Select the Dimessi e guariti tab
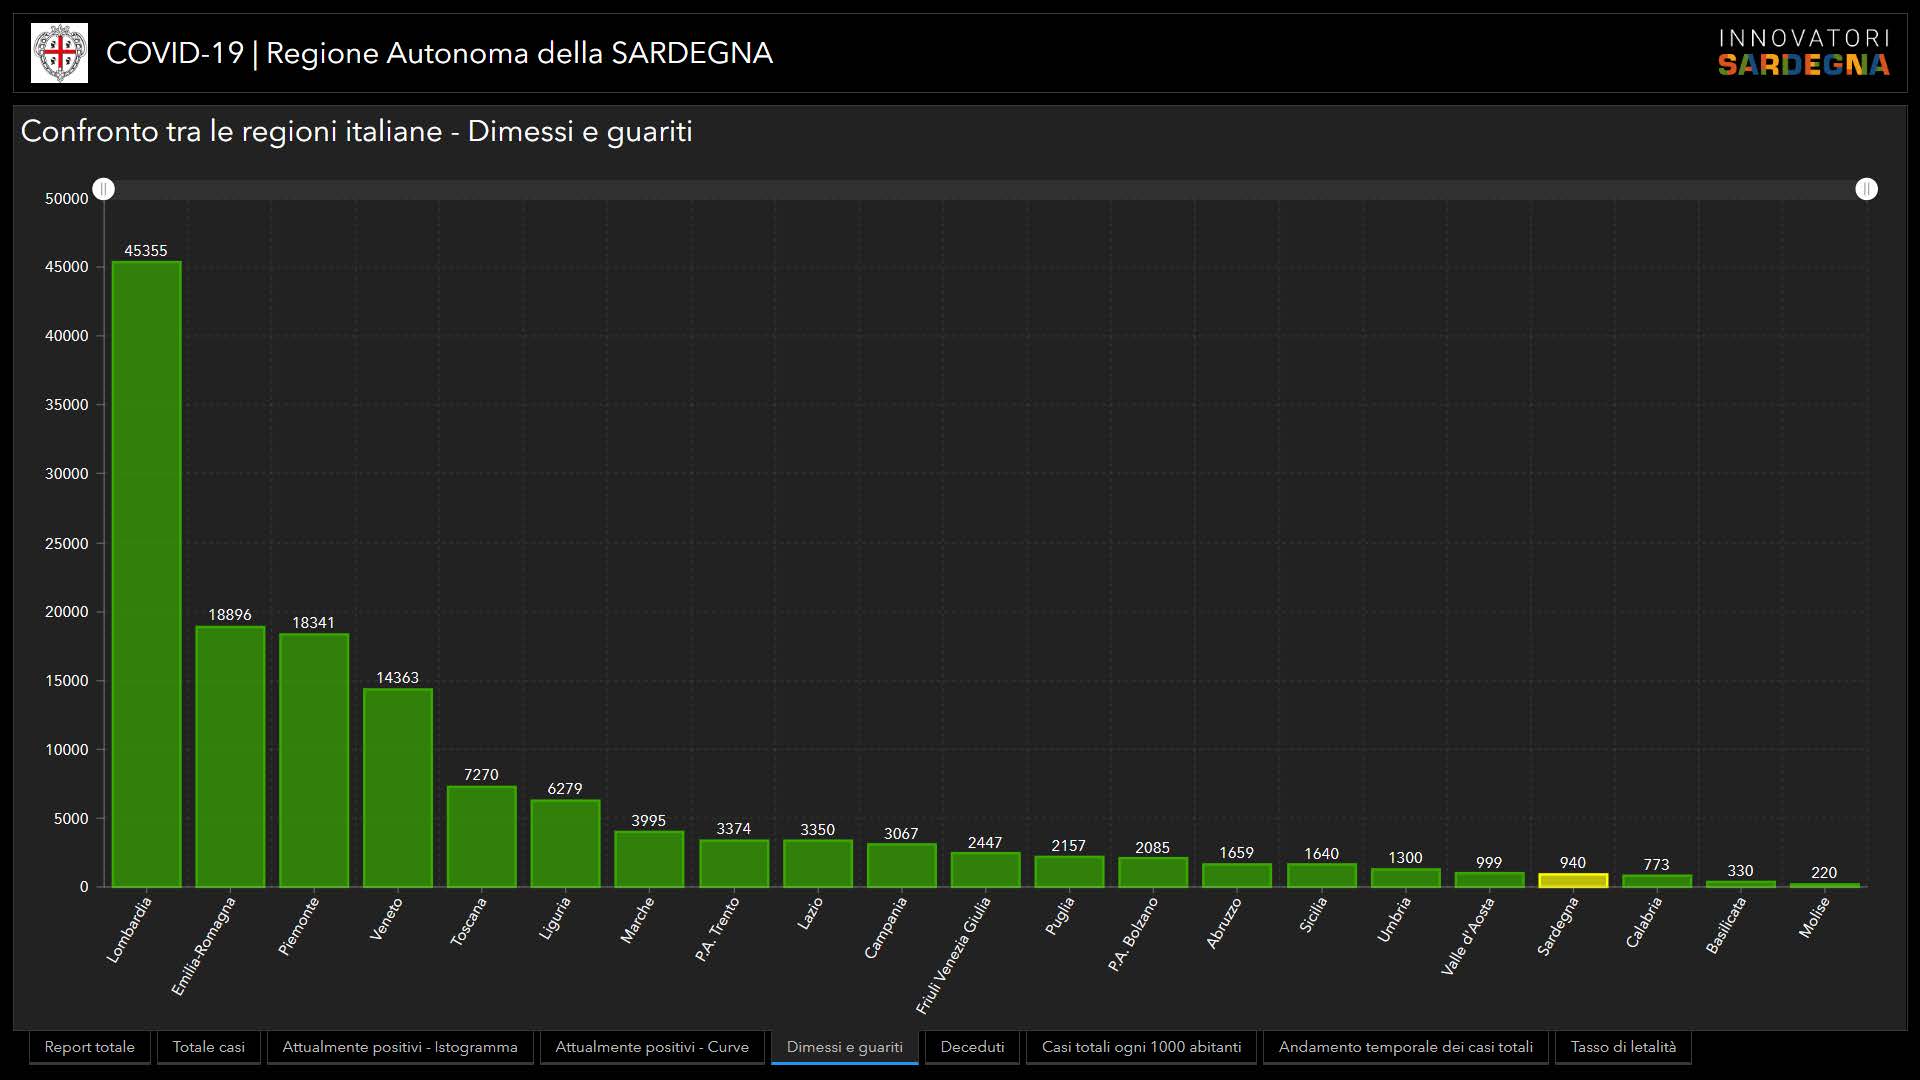The width and height of the screenshot is (1920, 1080). (x=844, y=1047)
